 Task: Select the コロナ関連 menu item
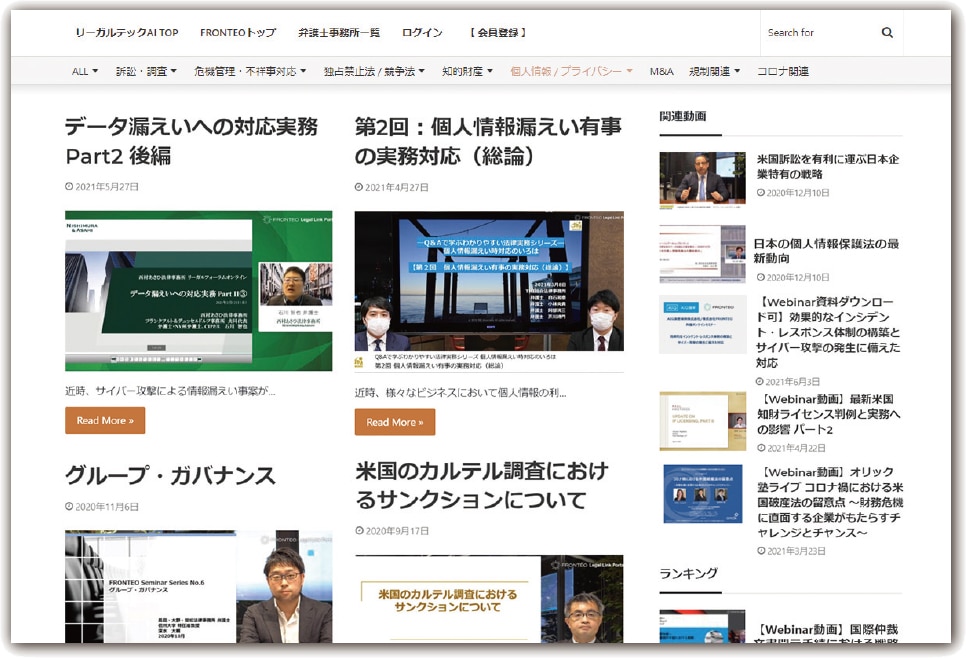coord(783,71)
